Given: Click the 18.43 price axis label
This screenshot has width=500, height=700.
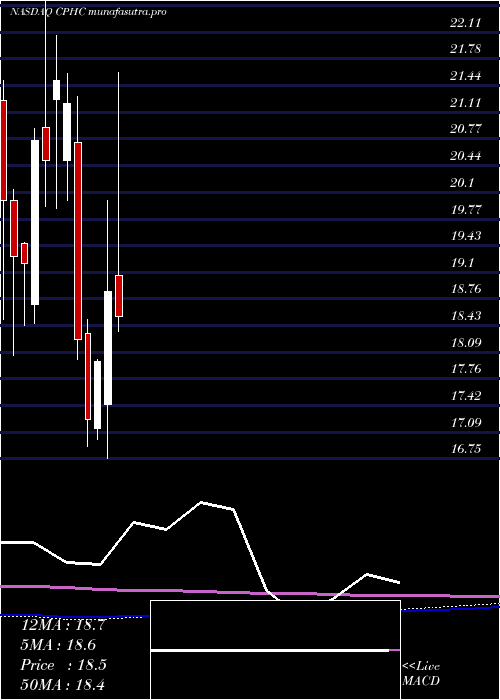Looking at the screenshot, I should pos(465,316).
